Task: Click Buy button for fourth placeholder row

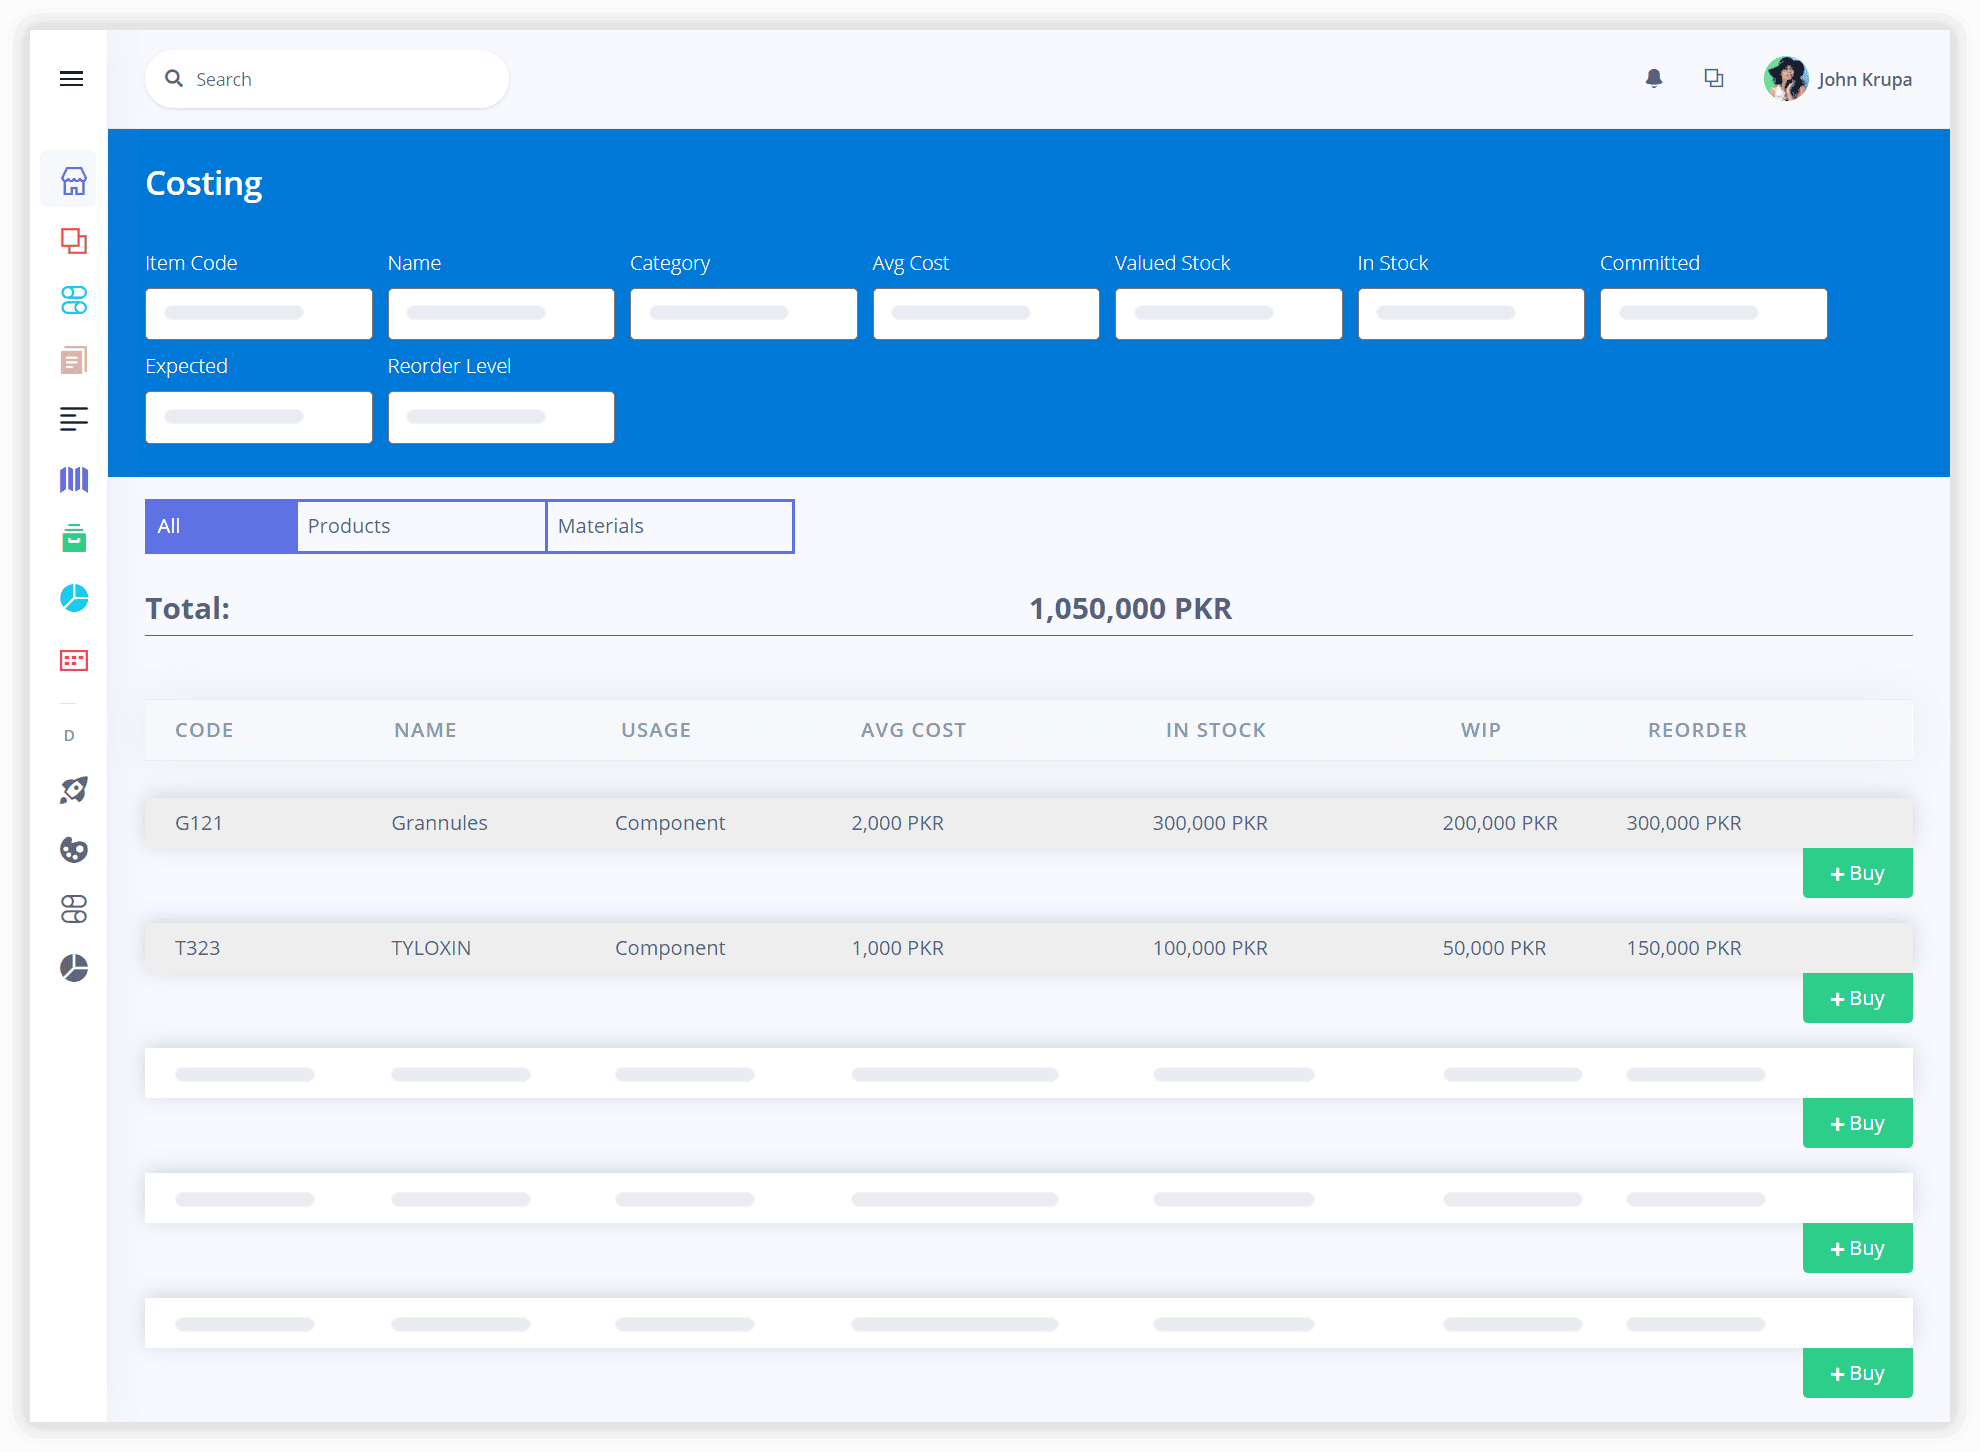Action: click(1858, 1248)
